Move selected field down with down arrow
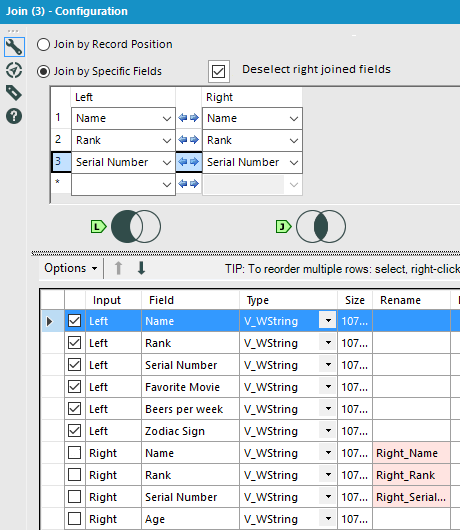 pos(141,268)
